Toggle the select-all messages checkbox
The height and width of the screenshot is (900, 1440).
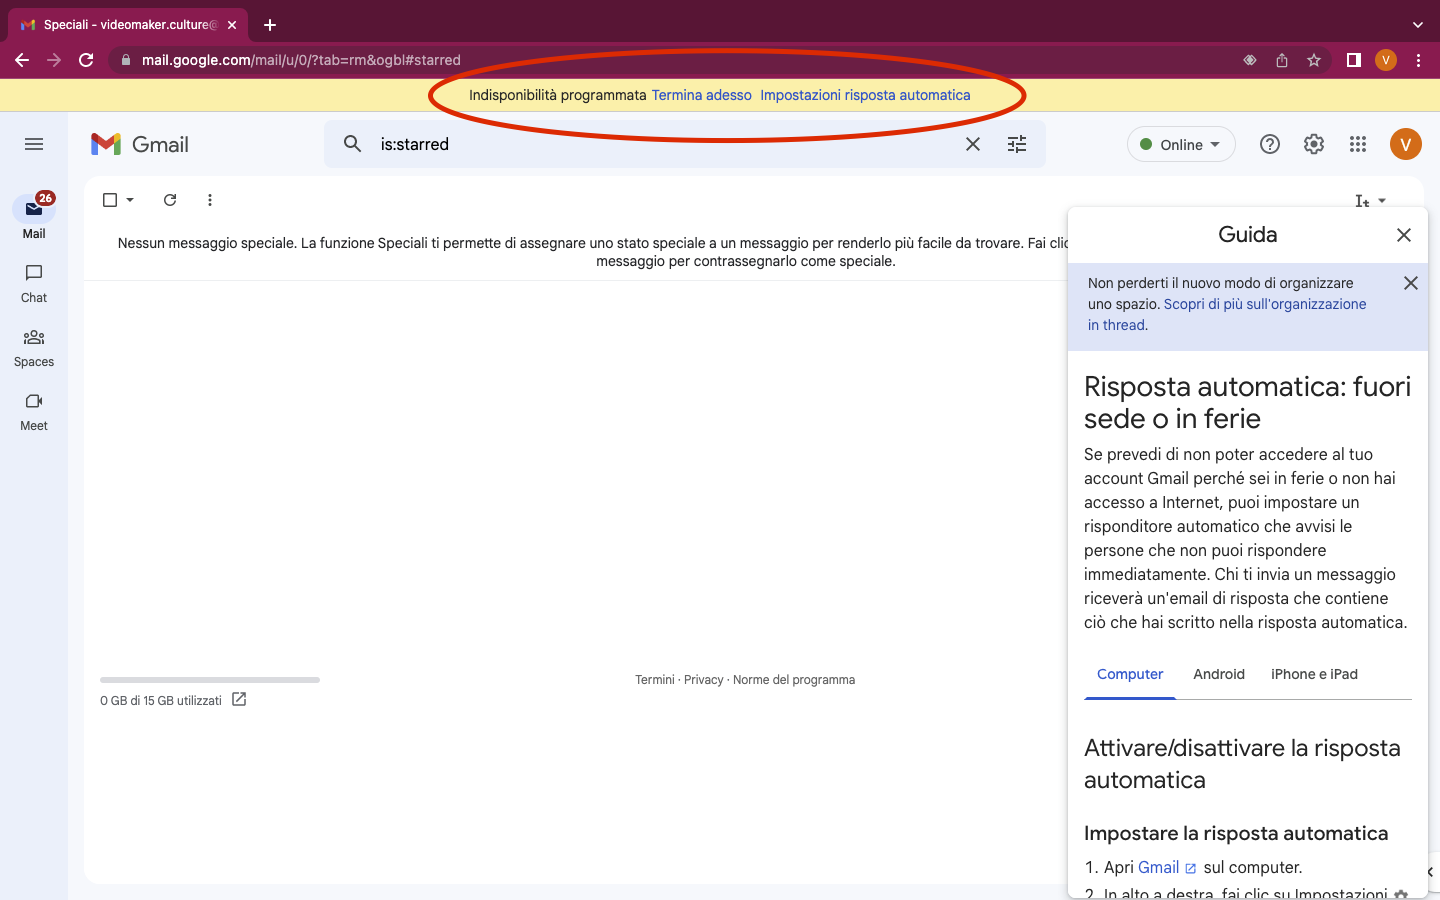[108, 200]
